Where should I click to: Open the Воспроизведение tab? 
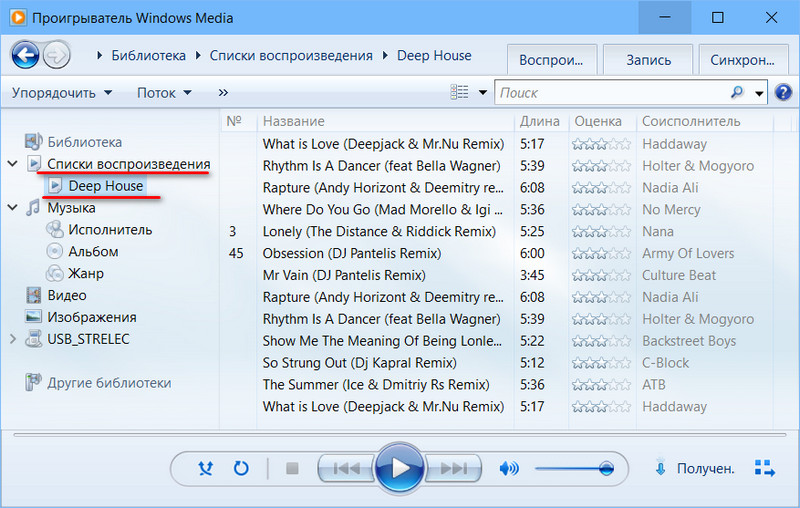551,60
